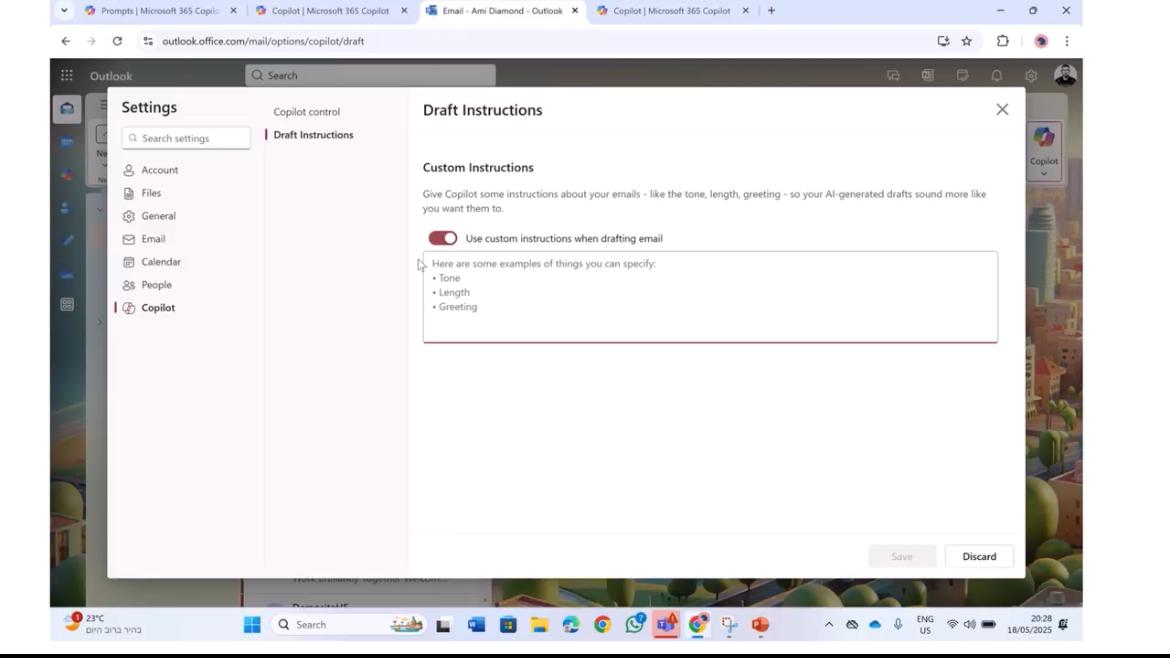Click the Search settings field
The height and width of the screenshot is (658, 1170).
(187, 138)
